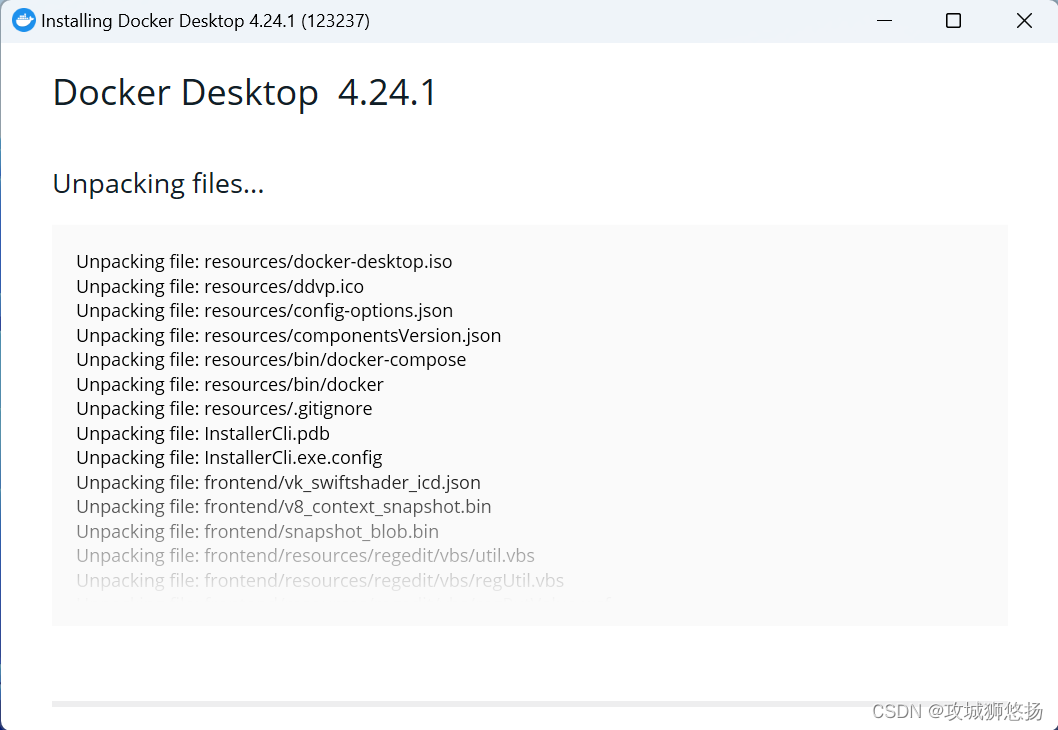Screen dimensions: 1058x730
Task: Select the bin/docker-compose file entry
Action: pyautogui.click(x=271, y=360)
